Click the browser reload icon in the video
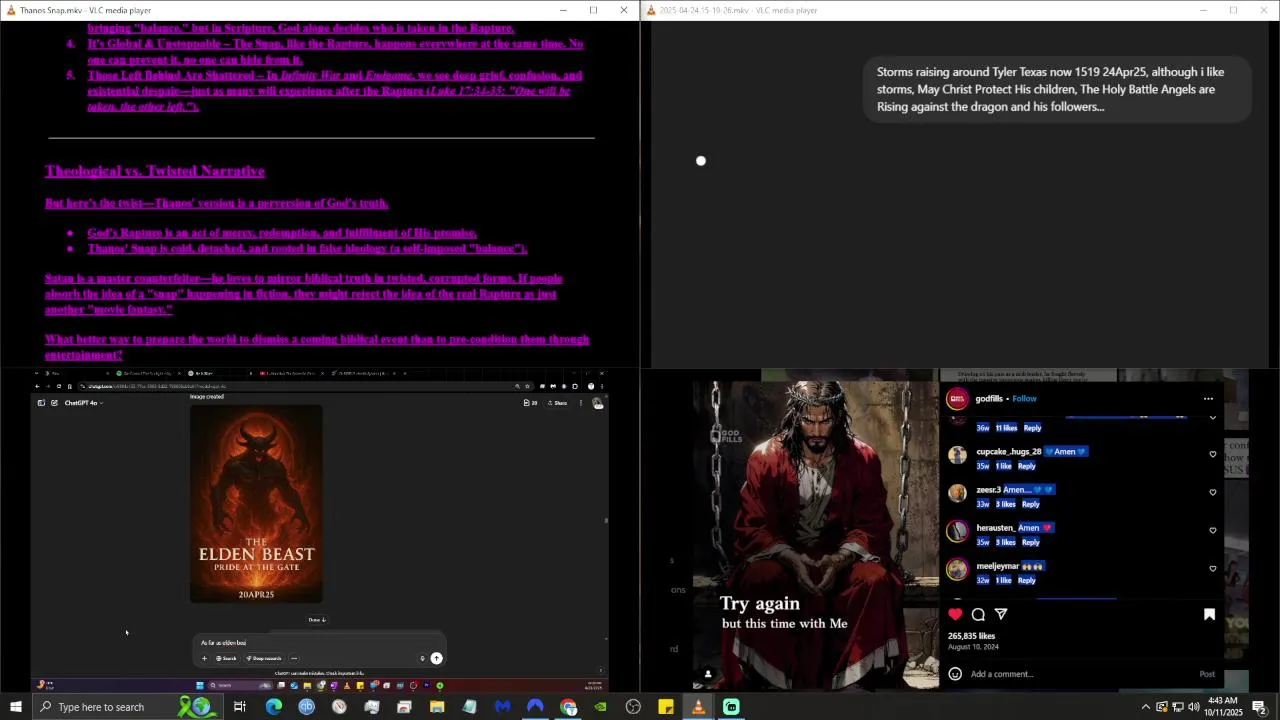The height and width of the screenshot is (720, 1280). pos(59,386)
